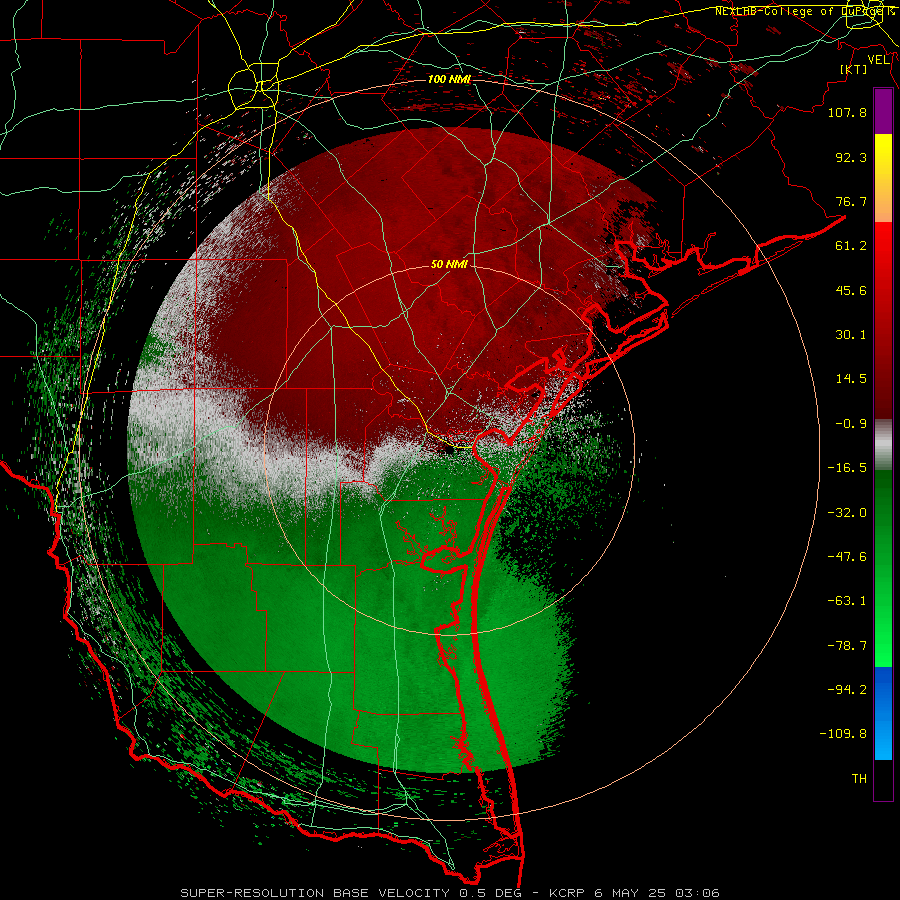Pick the yellow-orange segment of the color bar
Viewport: 900px width, 900px height.
pyautogui.click(x=883, y=178)
